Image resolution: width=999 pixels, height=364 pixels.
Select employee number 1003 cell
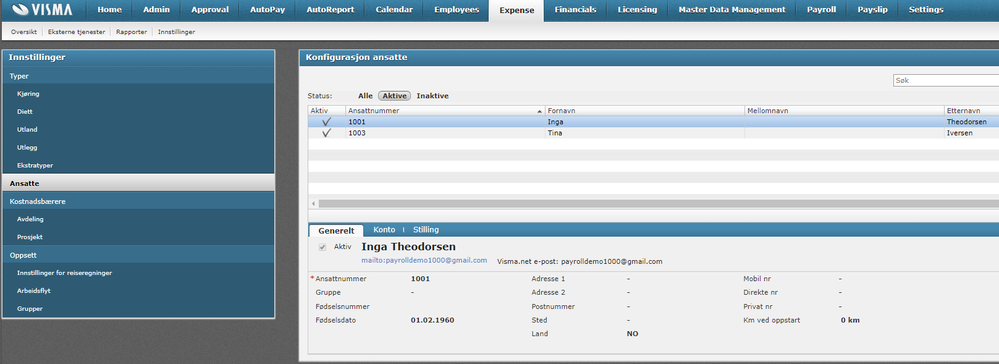coord(445,133)
